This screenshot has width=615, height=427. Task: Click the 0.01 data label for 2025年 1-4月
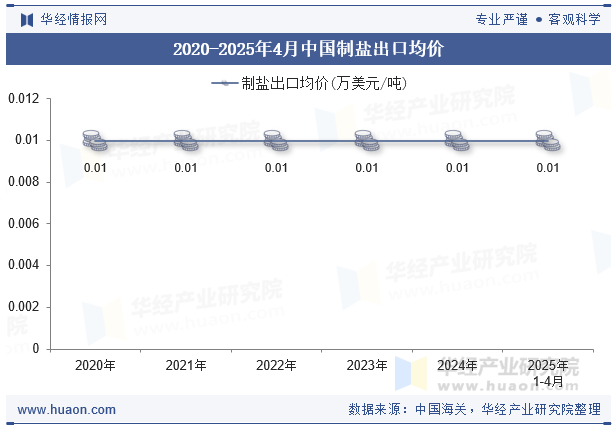548,168
